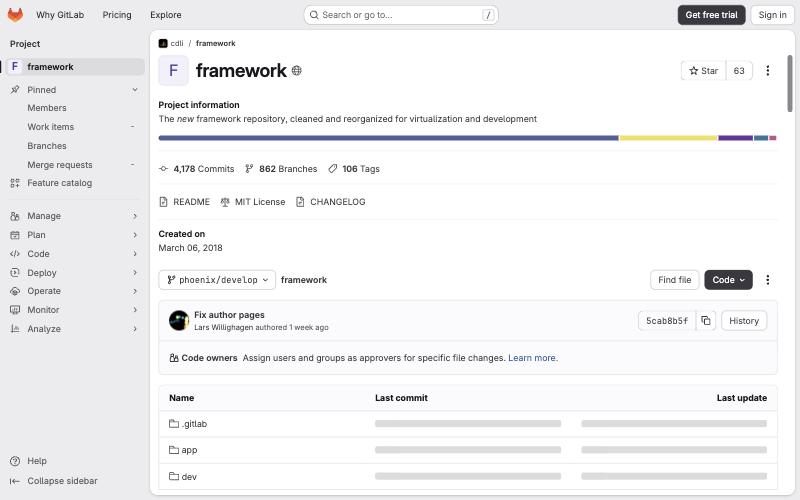Click the GitLab fox logo
Screen dimensions: 800x500
pyautogui.click(x=15, y=15)
